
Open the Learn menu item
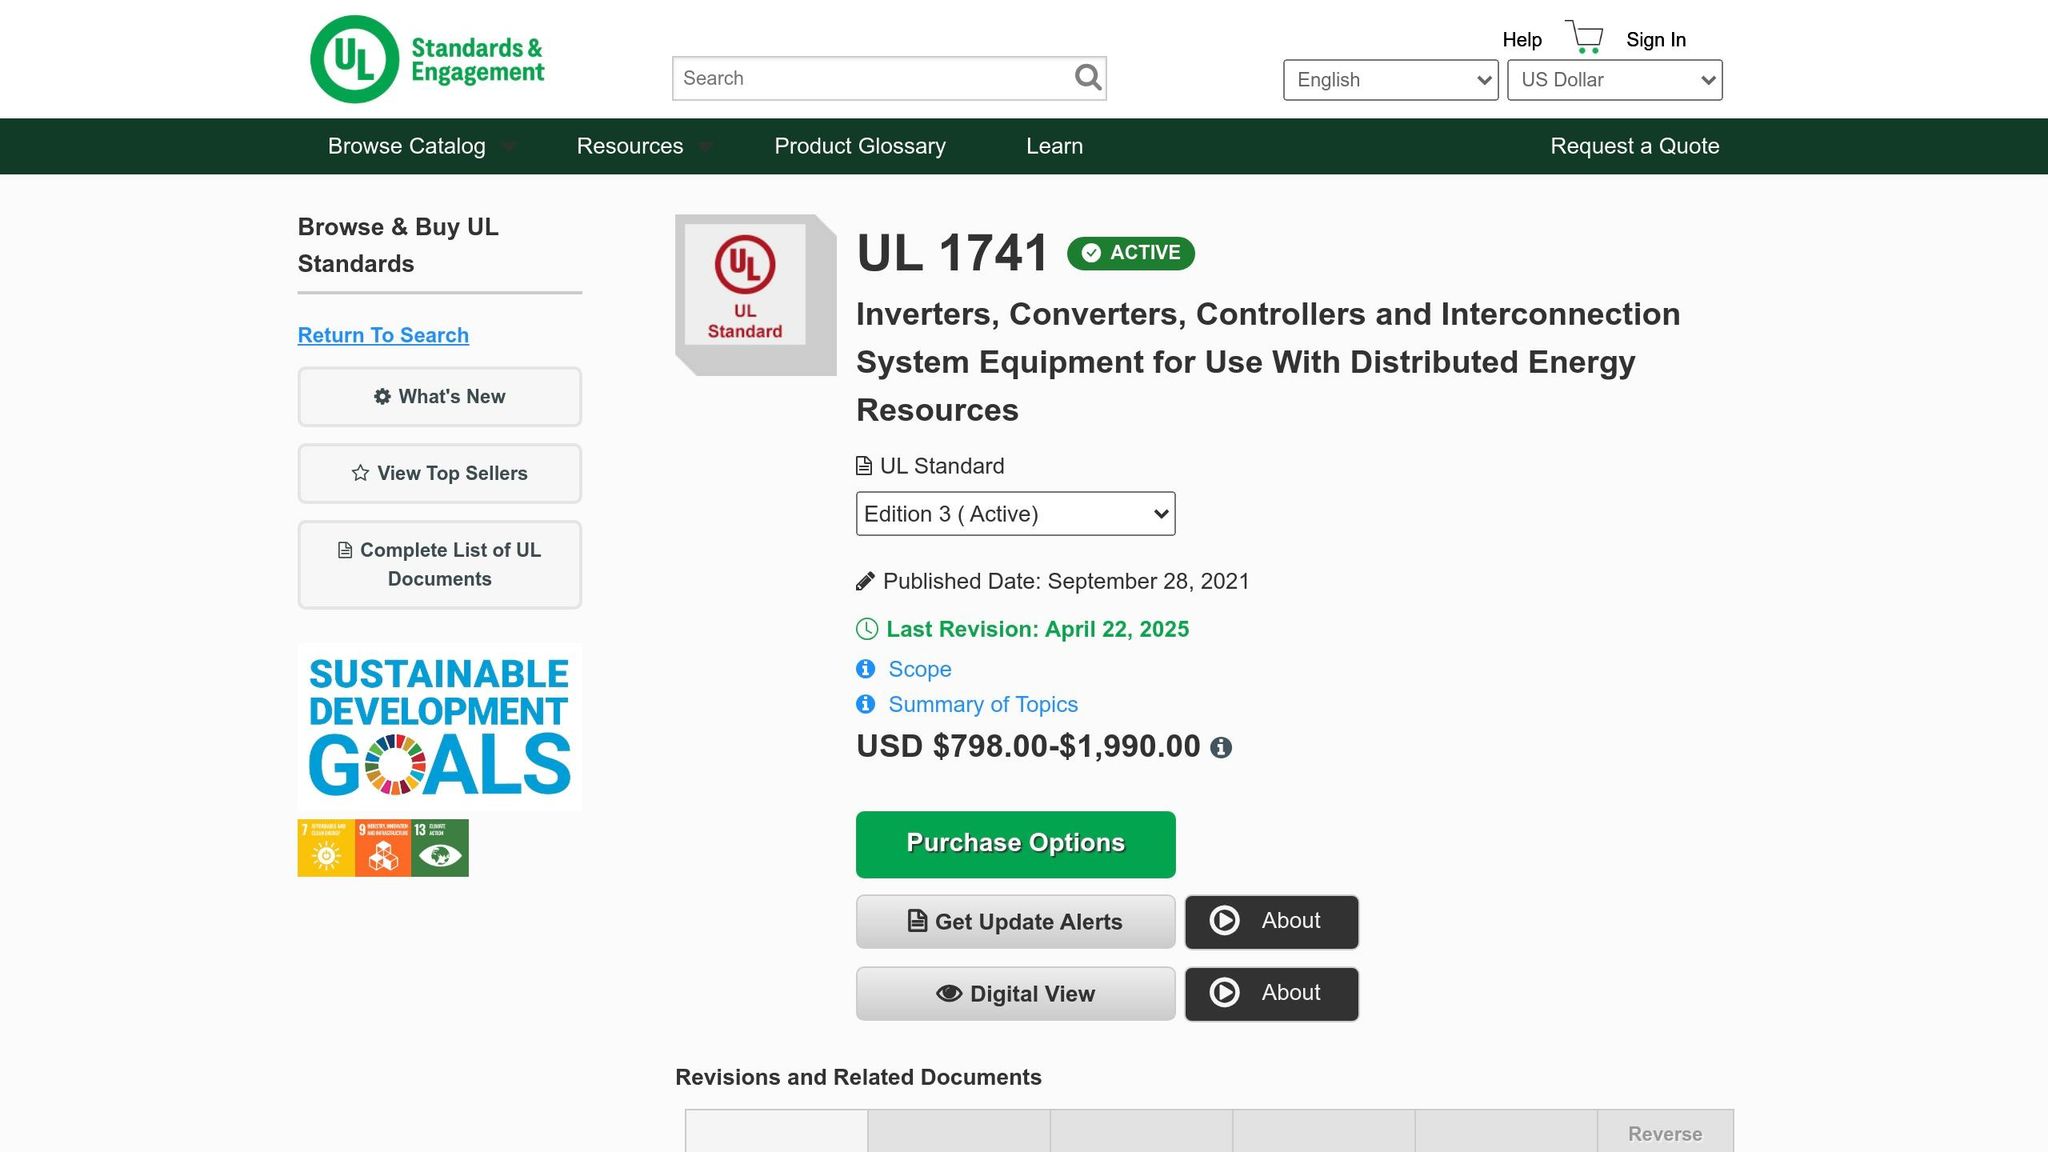click(x=1054, y=146)
